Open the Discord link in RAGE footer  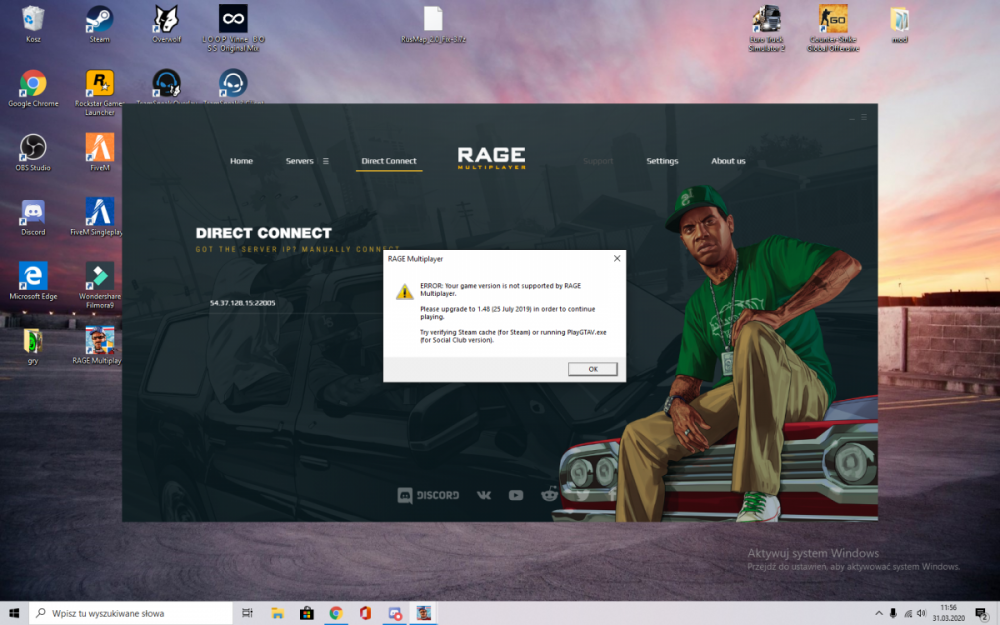428,495
